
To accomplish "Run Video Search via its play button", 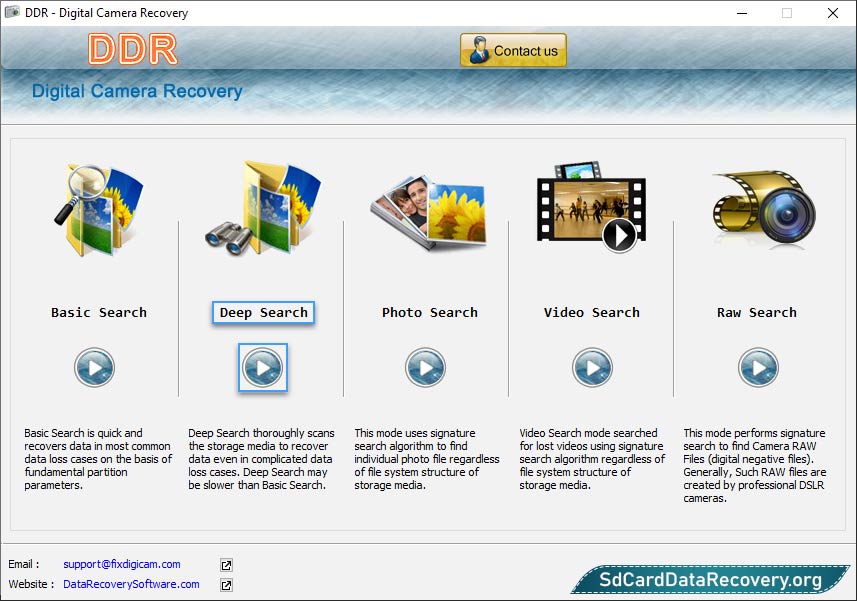I will pos(592,368).
